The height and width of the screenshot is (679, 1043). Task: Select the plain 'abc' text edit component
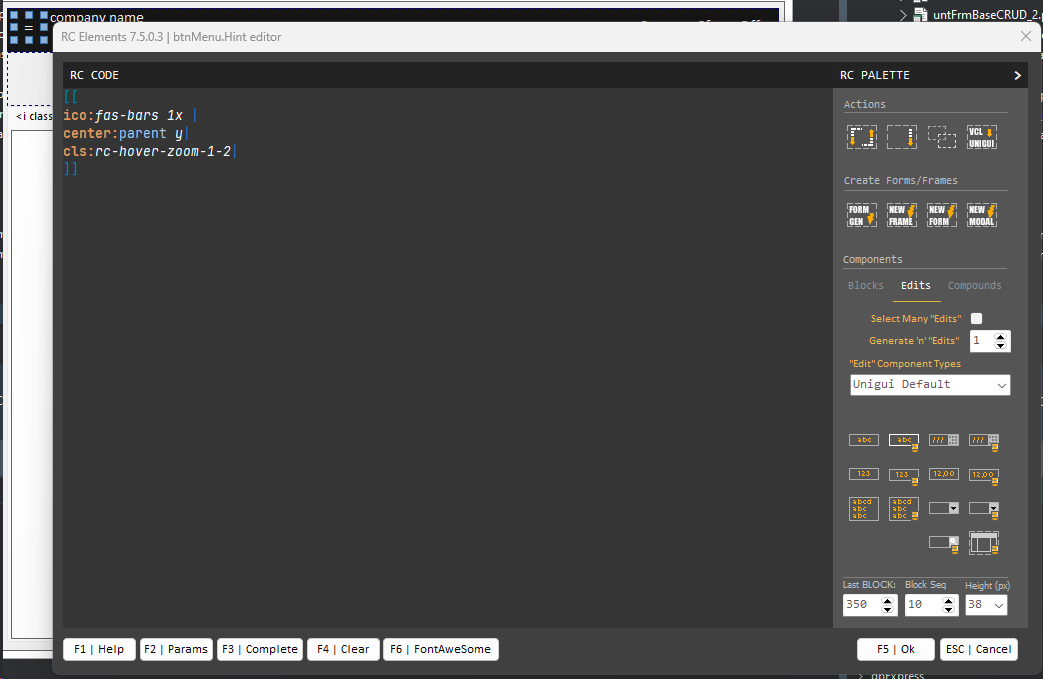(x=864, y=440)
